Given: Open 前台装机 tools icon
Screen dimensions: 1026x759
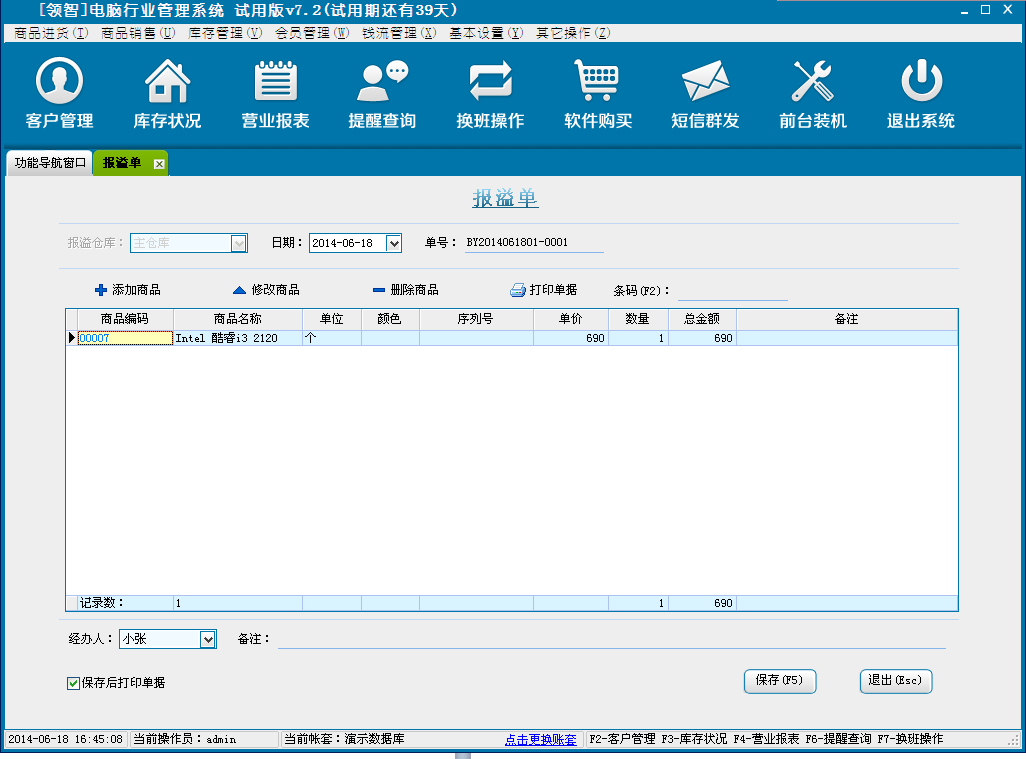Looking at the screenshot, I should pyautogui.click(x=812, y=82).
